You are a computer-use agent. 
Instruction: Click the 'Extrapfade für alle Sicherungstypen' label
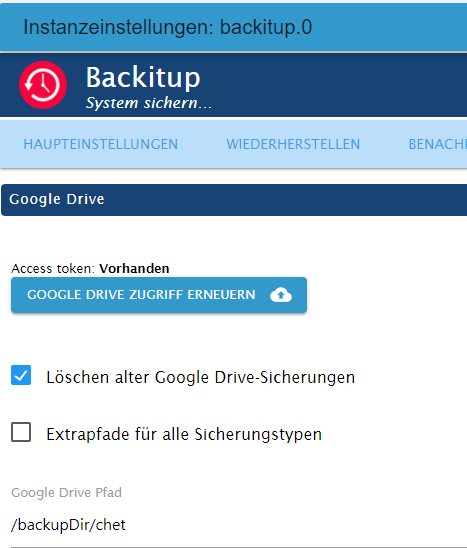coord(184,434)
